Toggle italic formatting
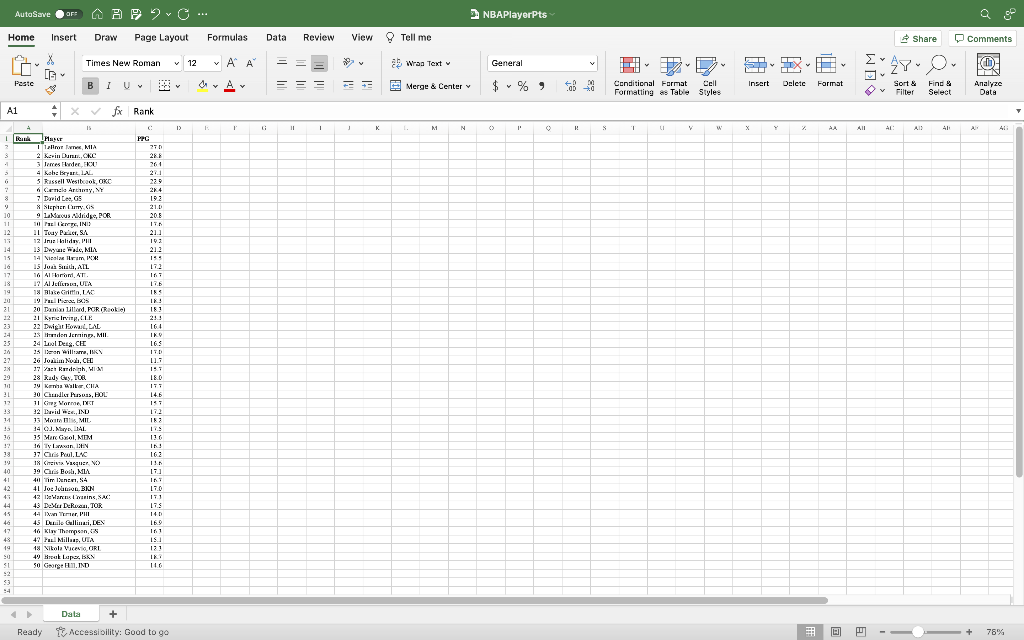 [106, 87]
